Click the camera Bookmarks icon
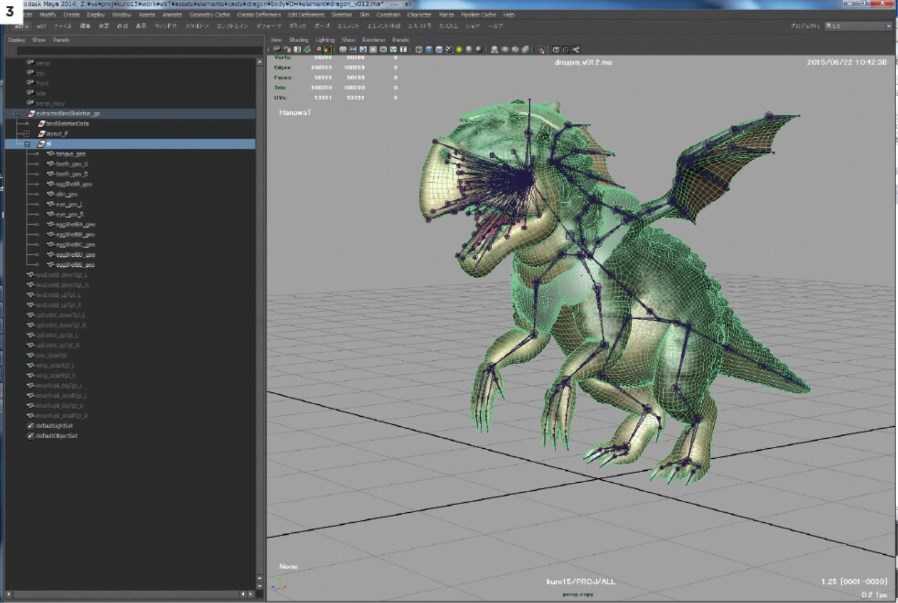Viewport: 898px width, 603px height. pos(297,50)
